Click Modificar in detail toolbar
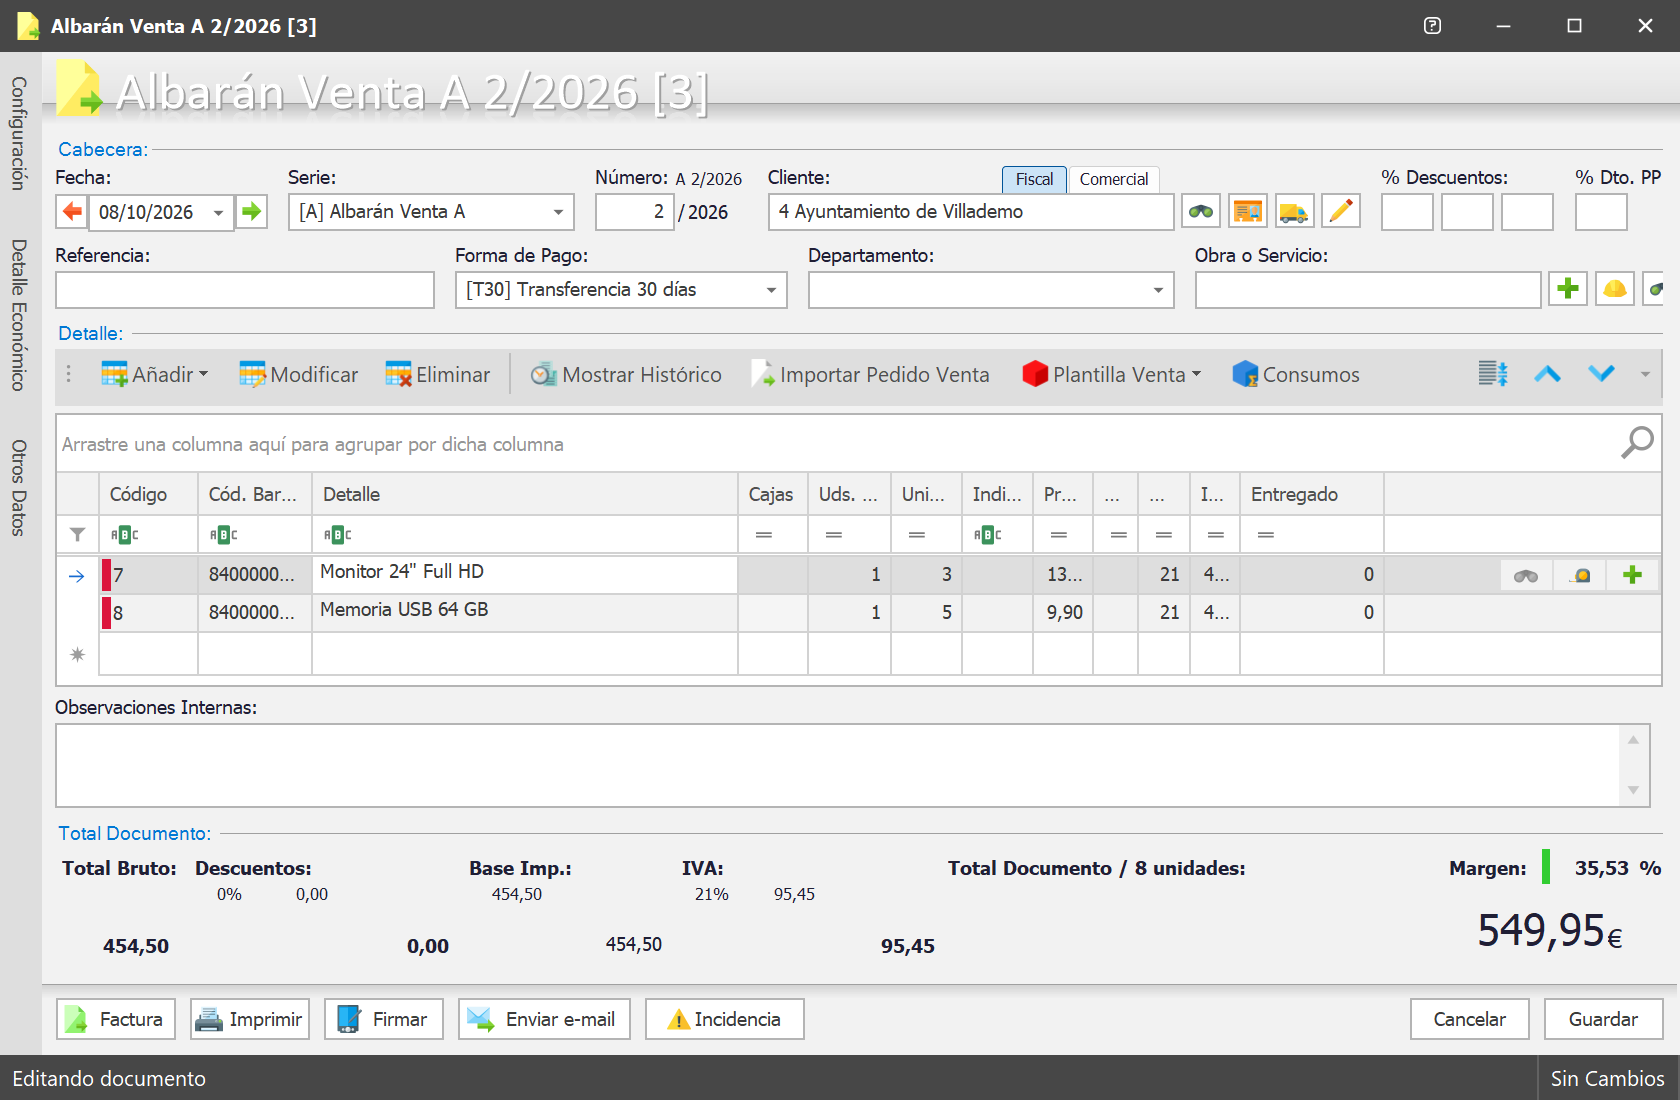This screenshot has width=1680, height=1100. 298,374
